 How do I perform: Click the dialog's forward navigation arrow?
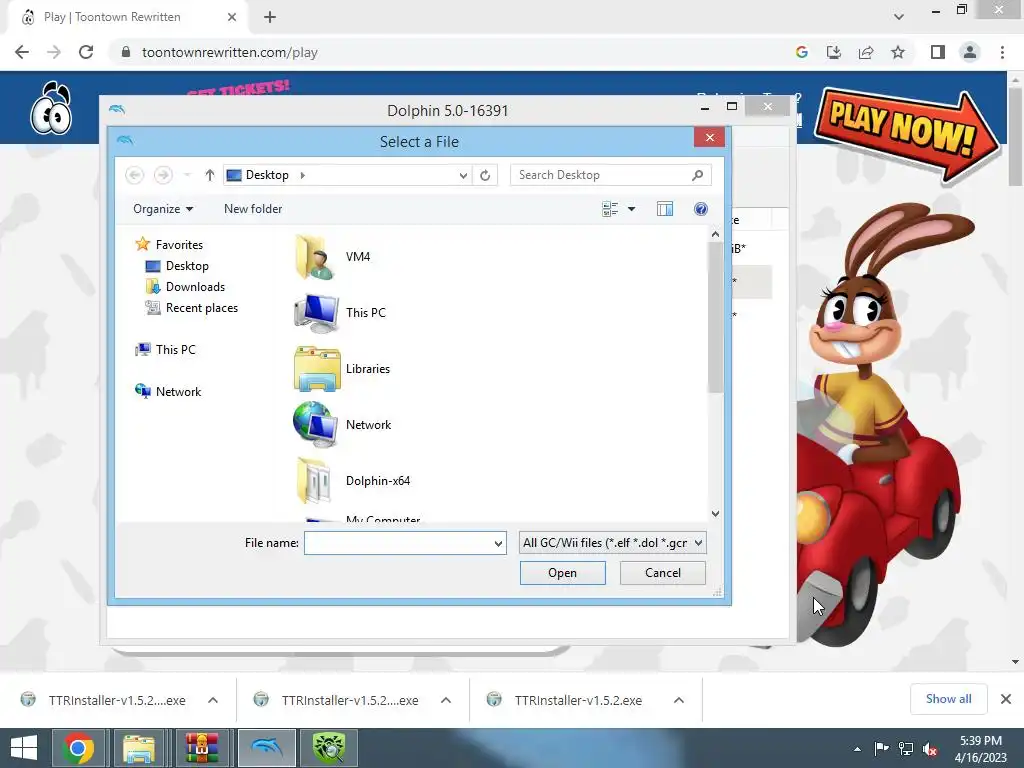(163, 175)
